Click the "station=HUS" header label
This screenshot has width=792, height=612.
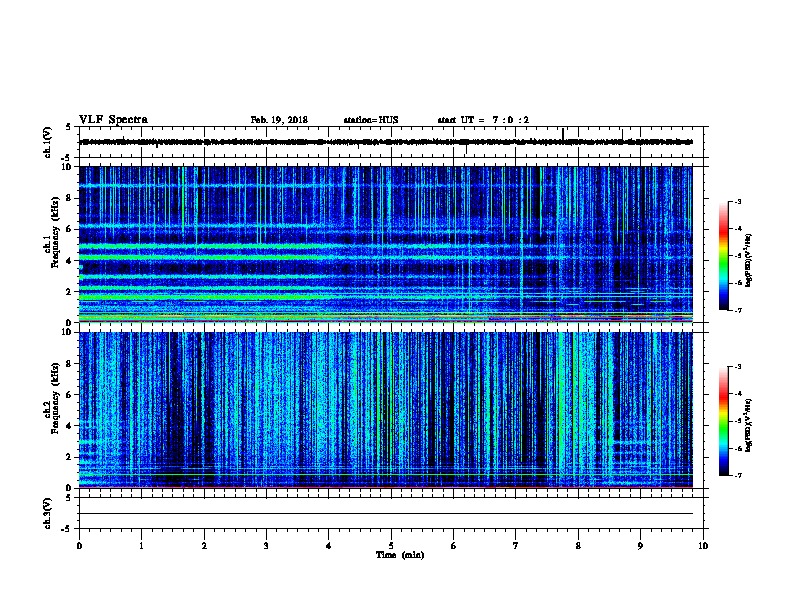tap(371, 120)
